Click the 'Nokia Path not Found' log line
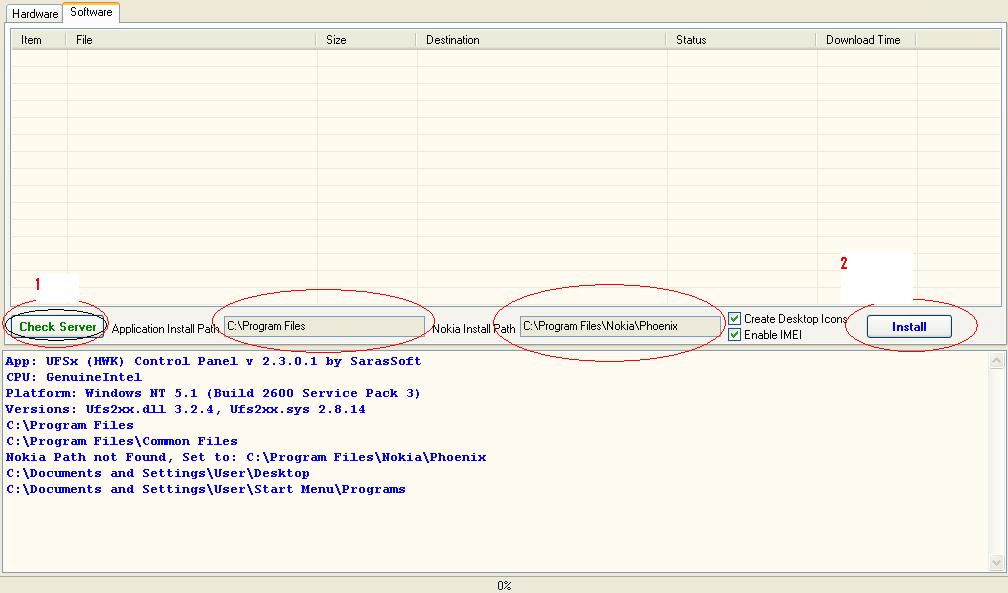 (x=246, y=458)
